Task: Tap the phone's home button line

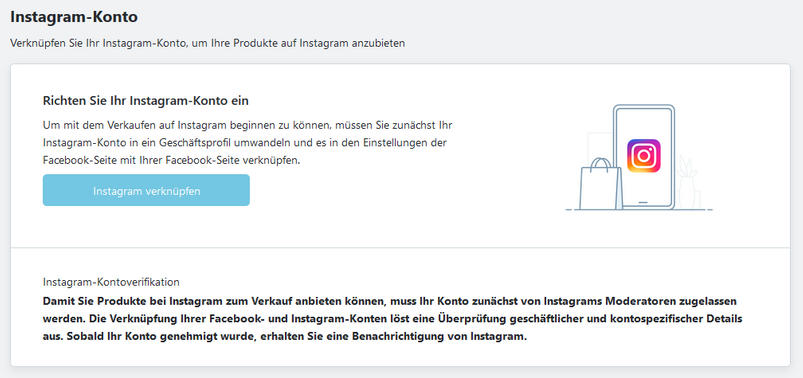Action: (644, 202)
